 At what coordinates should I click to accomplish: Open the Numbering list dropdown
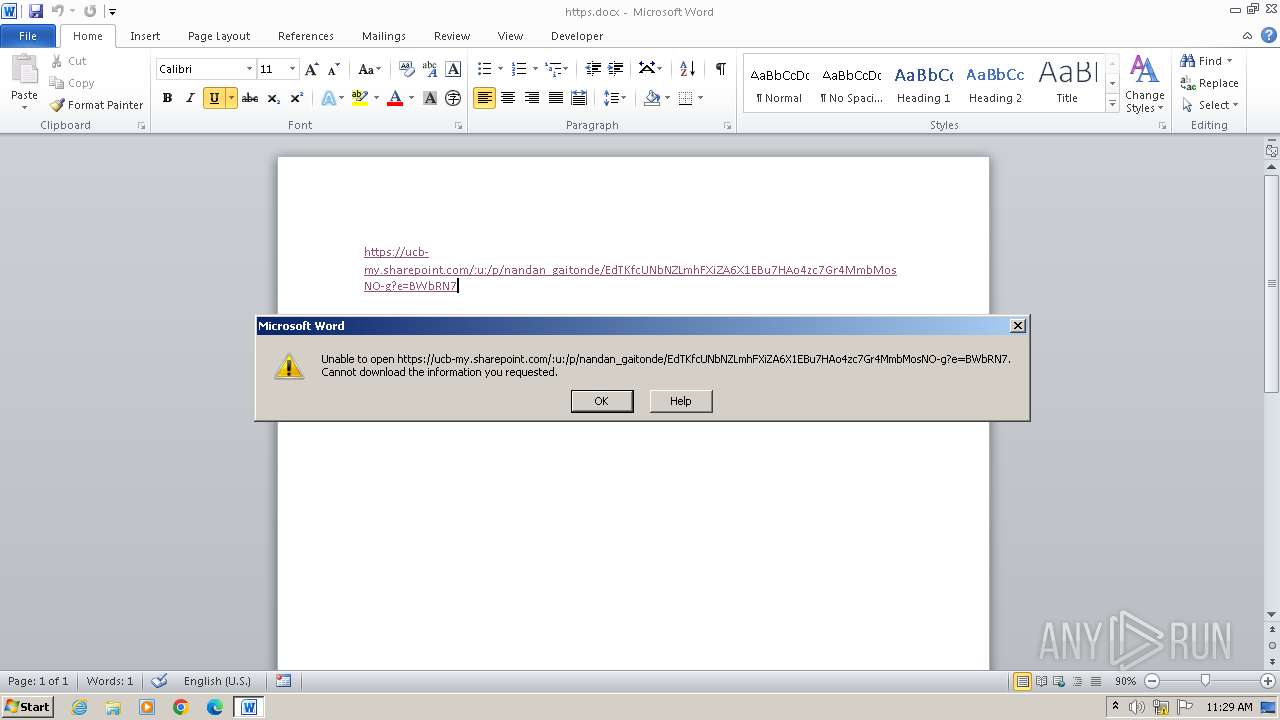(x=534, y=69)
